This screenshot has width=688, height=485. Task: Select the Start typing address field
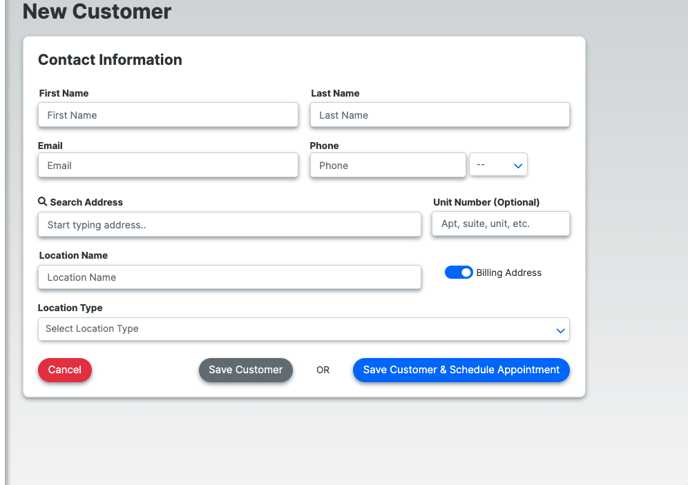click(x=229, y=225)
